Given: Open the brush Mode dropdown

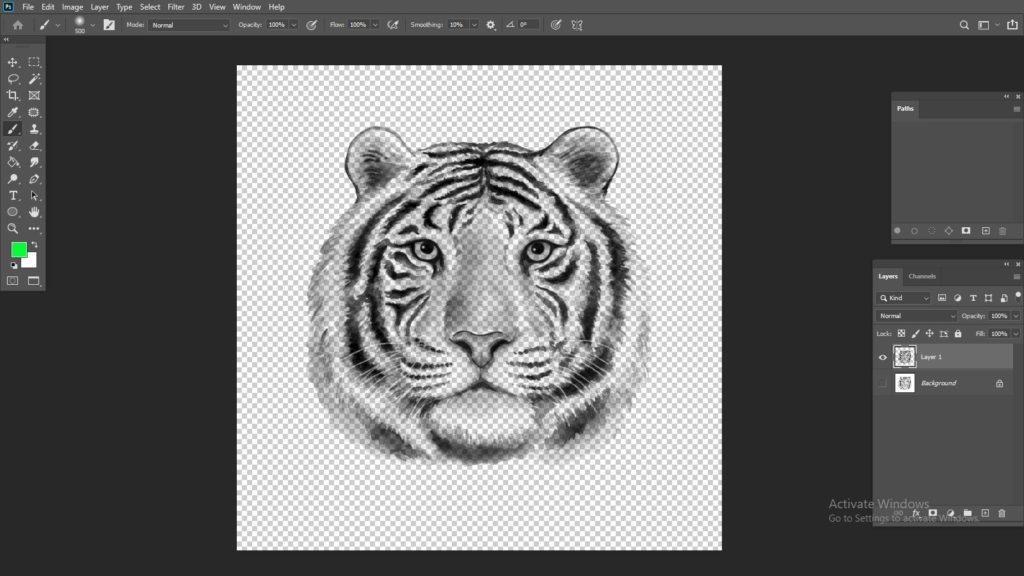Looking at the screenshot, I should [x=189, y=25].
